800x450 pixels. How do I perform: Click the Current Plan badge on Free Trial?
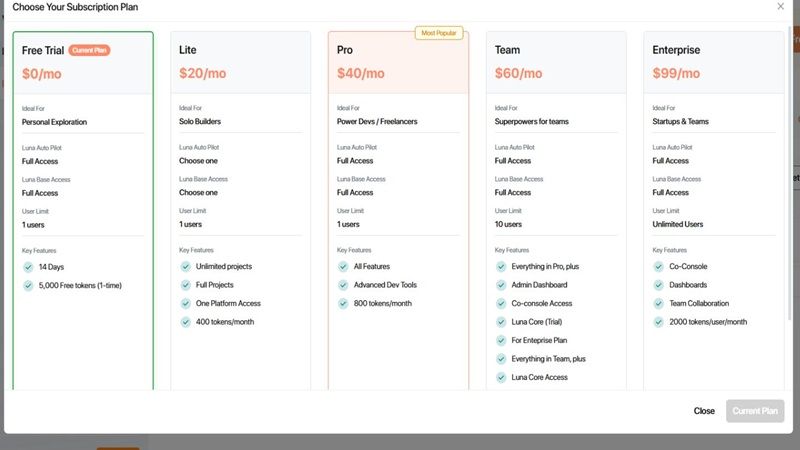click(89, 50)
